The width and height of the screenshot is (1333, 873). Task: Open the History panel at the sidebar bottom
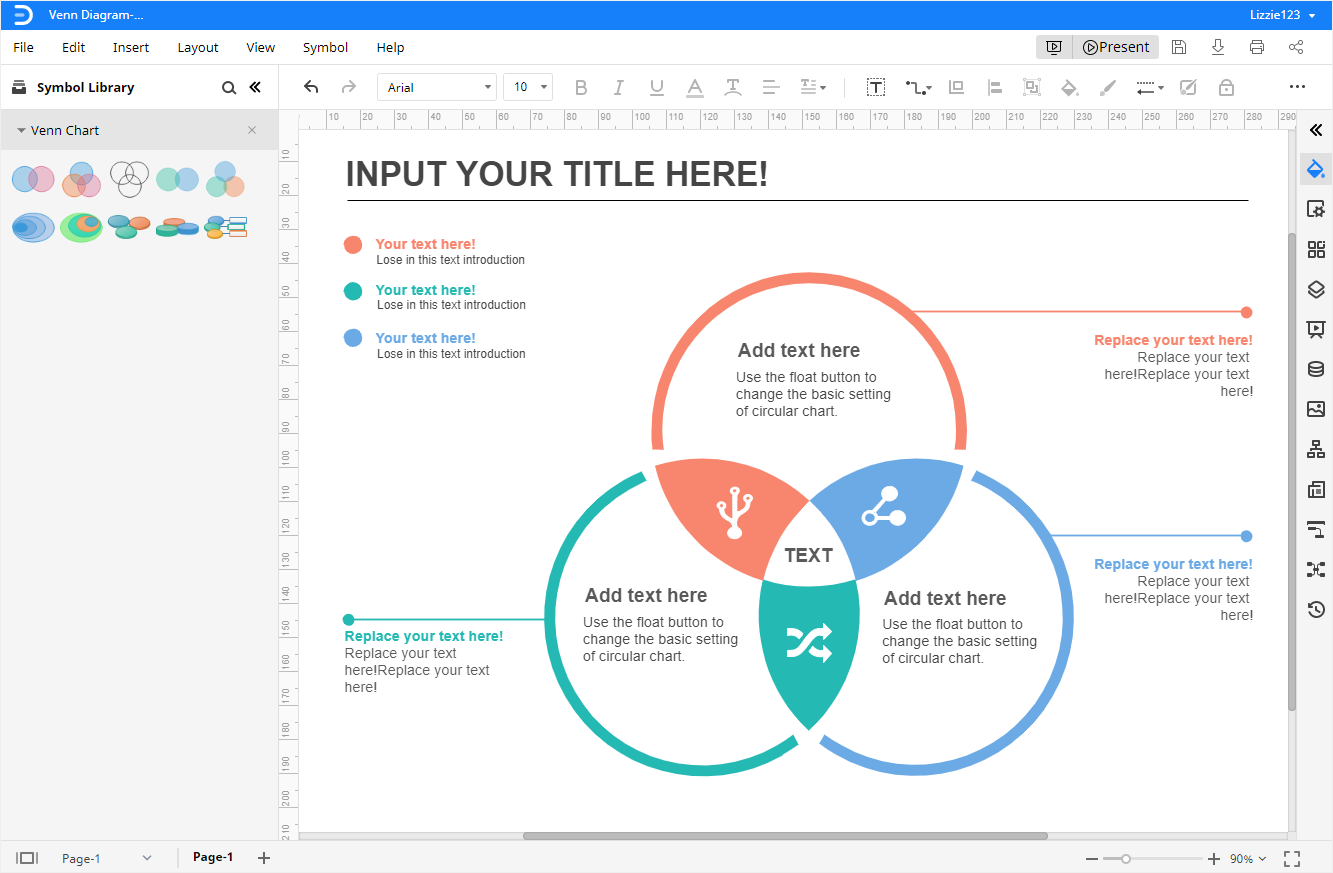point(1316,609)
